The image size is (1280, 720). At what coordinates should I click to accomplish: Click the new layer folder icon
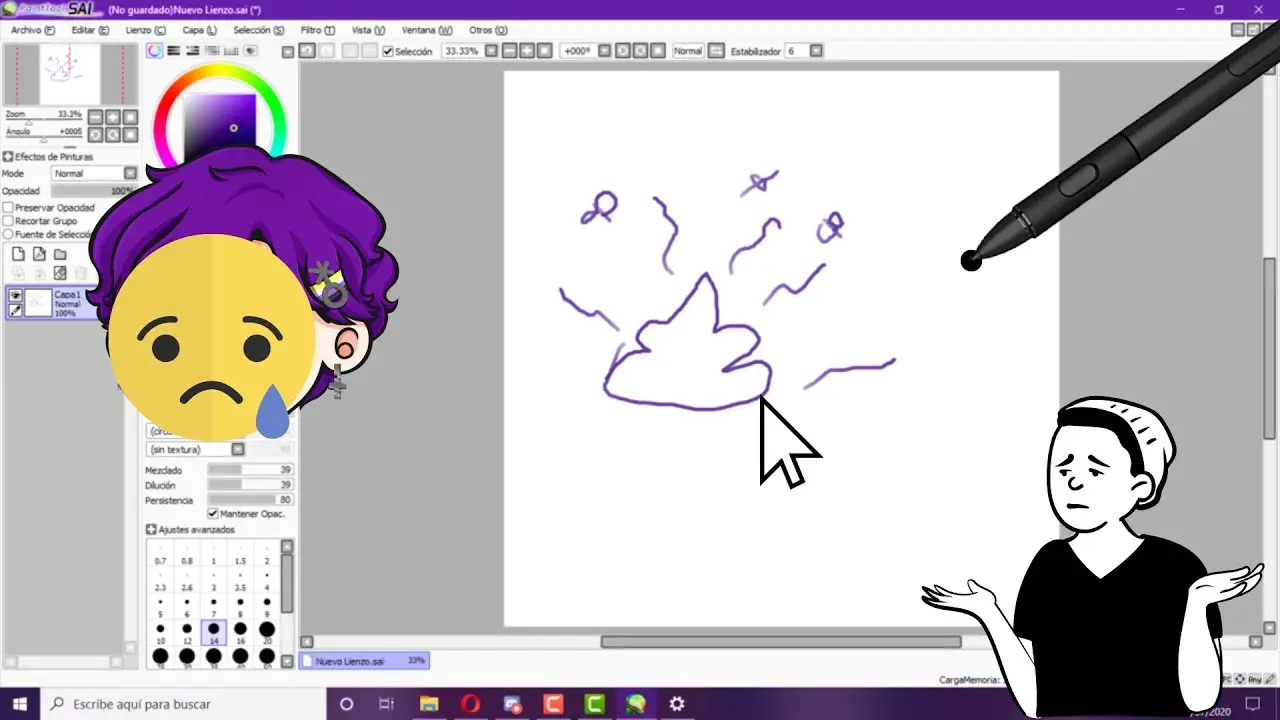coord(60,255)
